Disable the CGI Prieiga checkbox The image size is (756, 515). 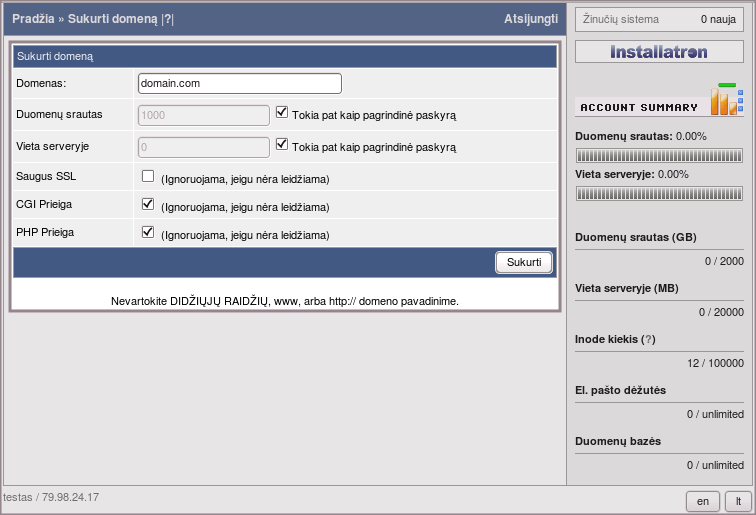pos(148,205)
